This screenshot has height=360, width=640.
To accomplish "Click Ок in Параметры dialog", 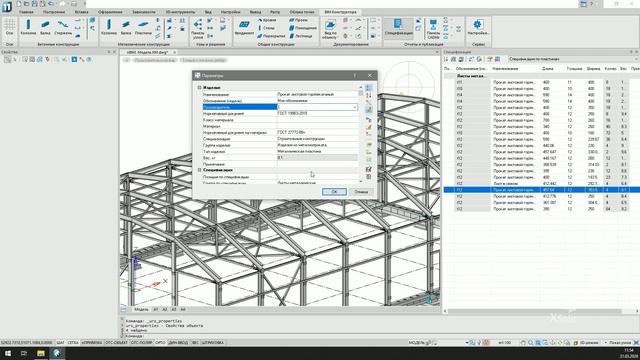I will tap(334, 191).
